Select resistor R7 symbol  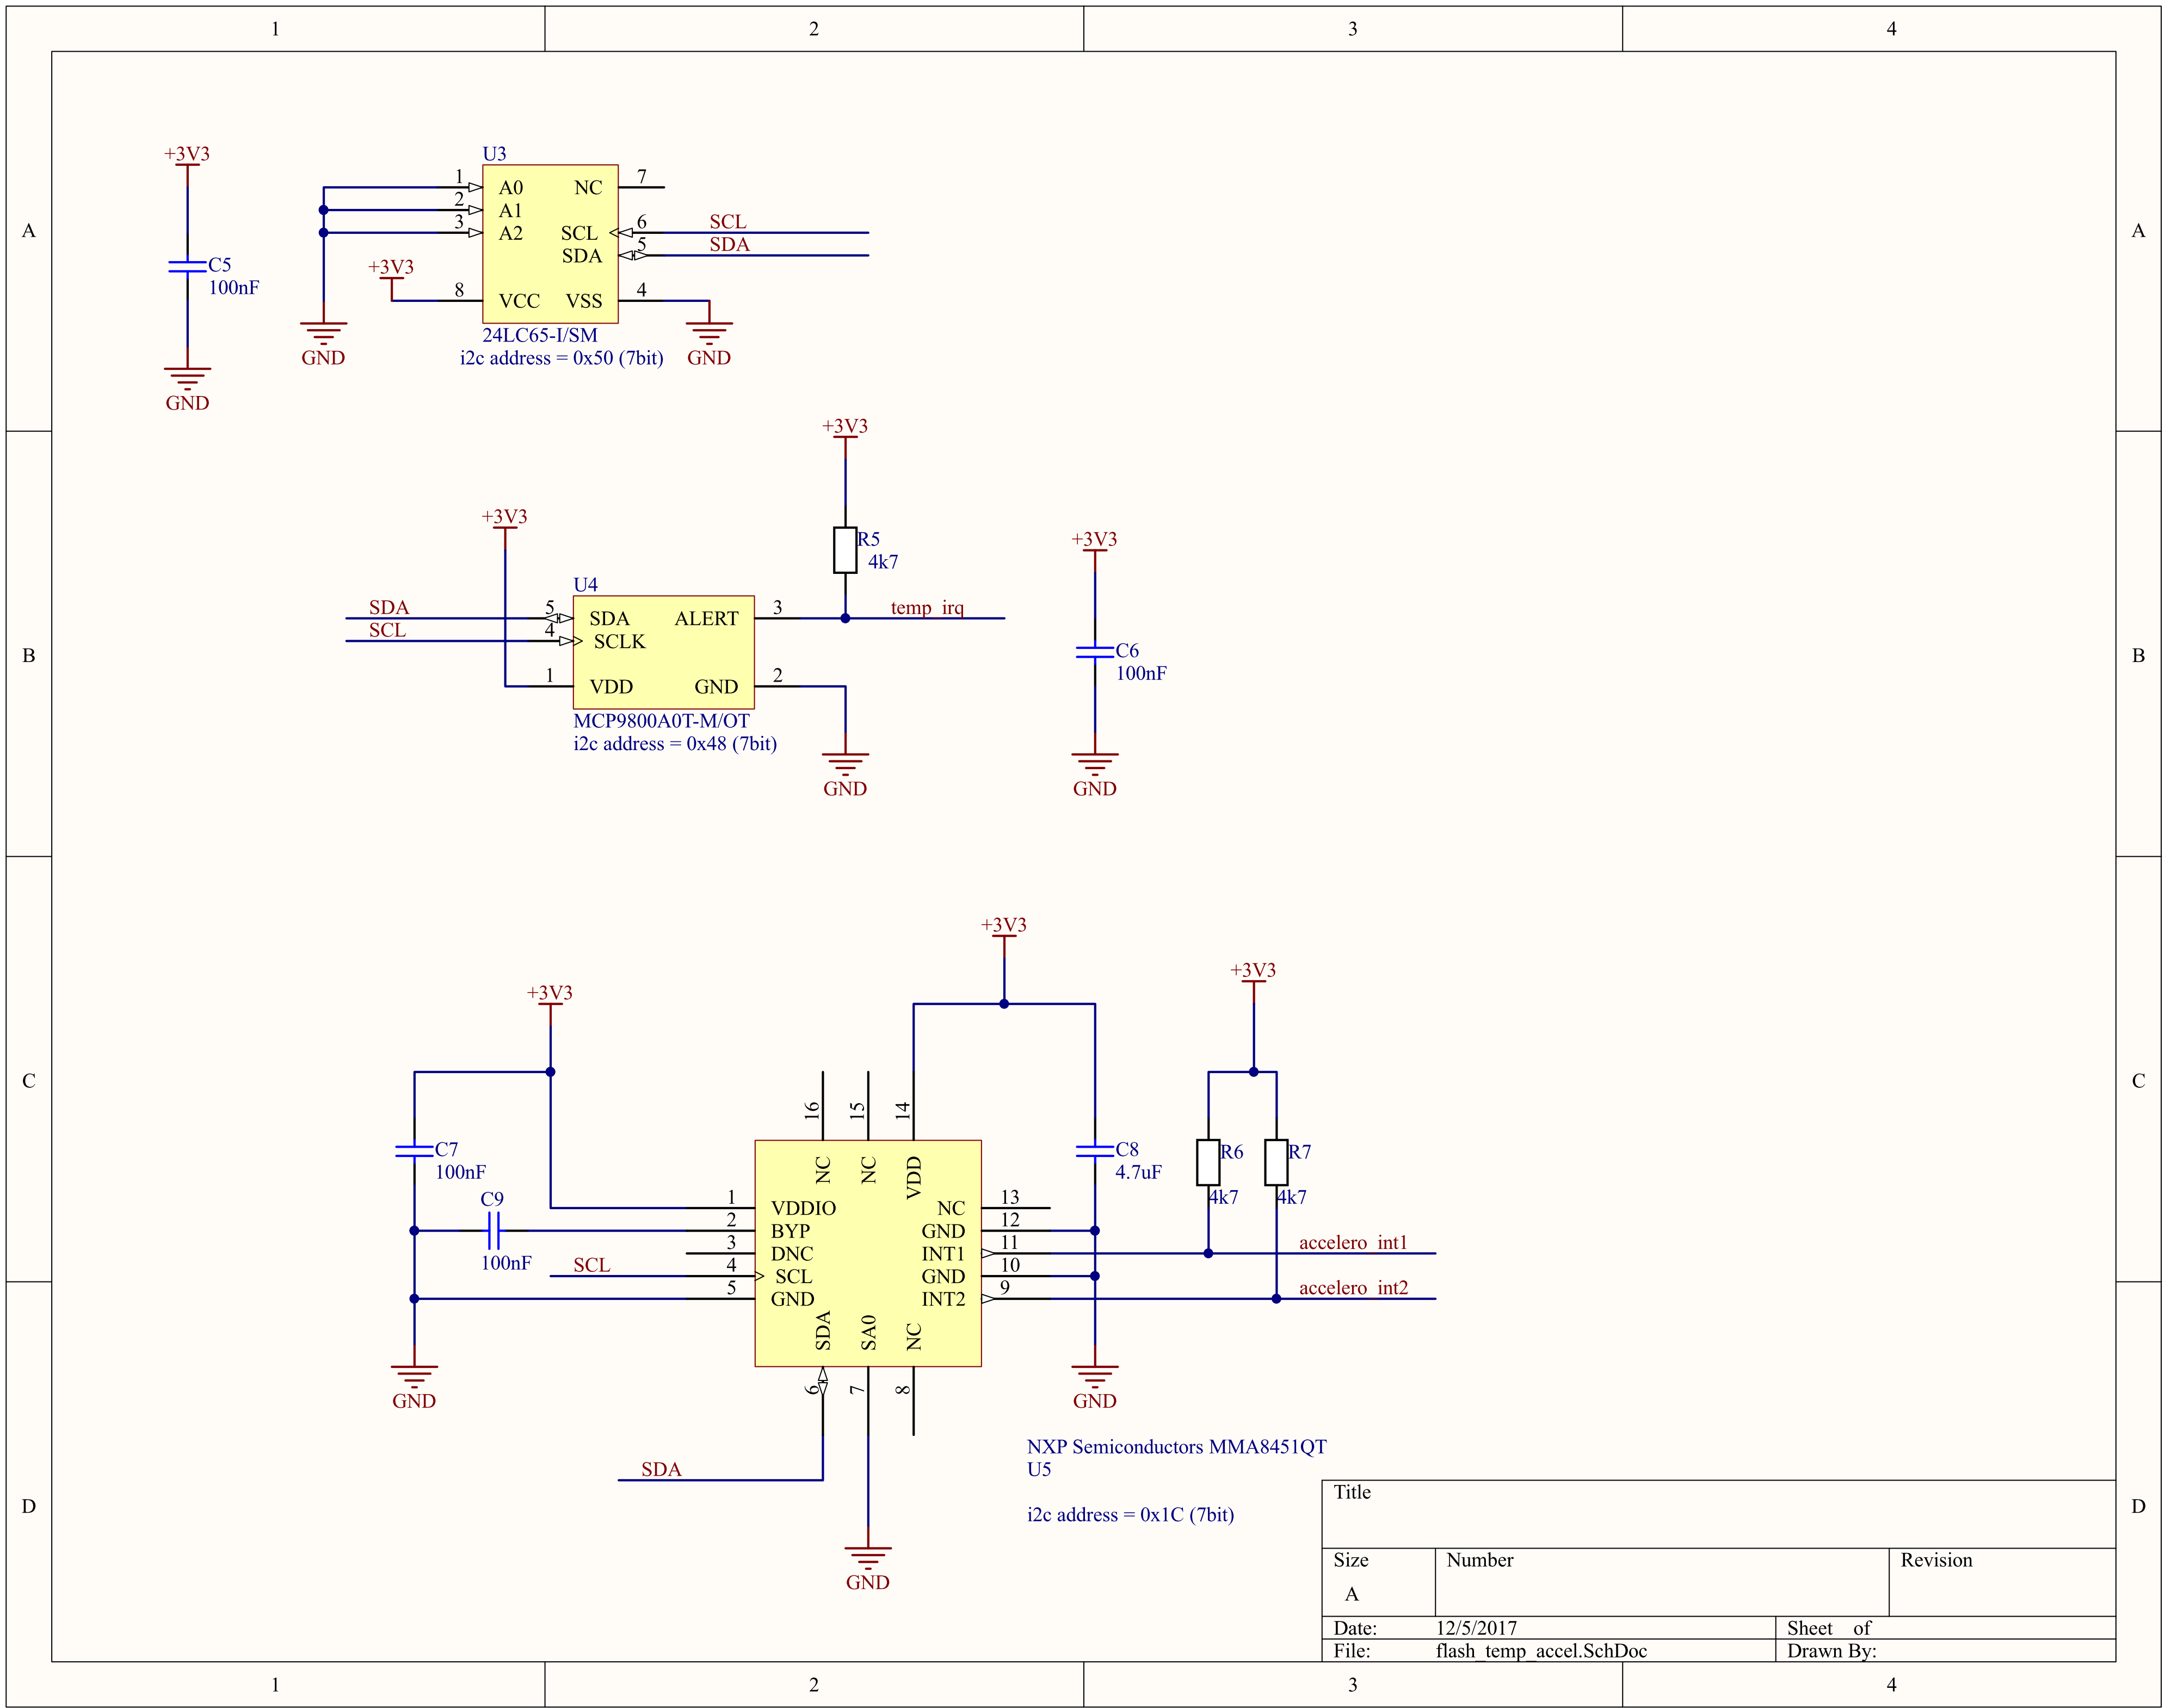[x=1276, y=1162]
